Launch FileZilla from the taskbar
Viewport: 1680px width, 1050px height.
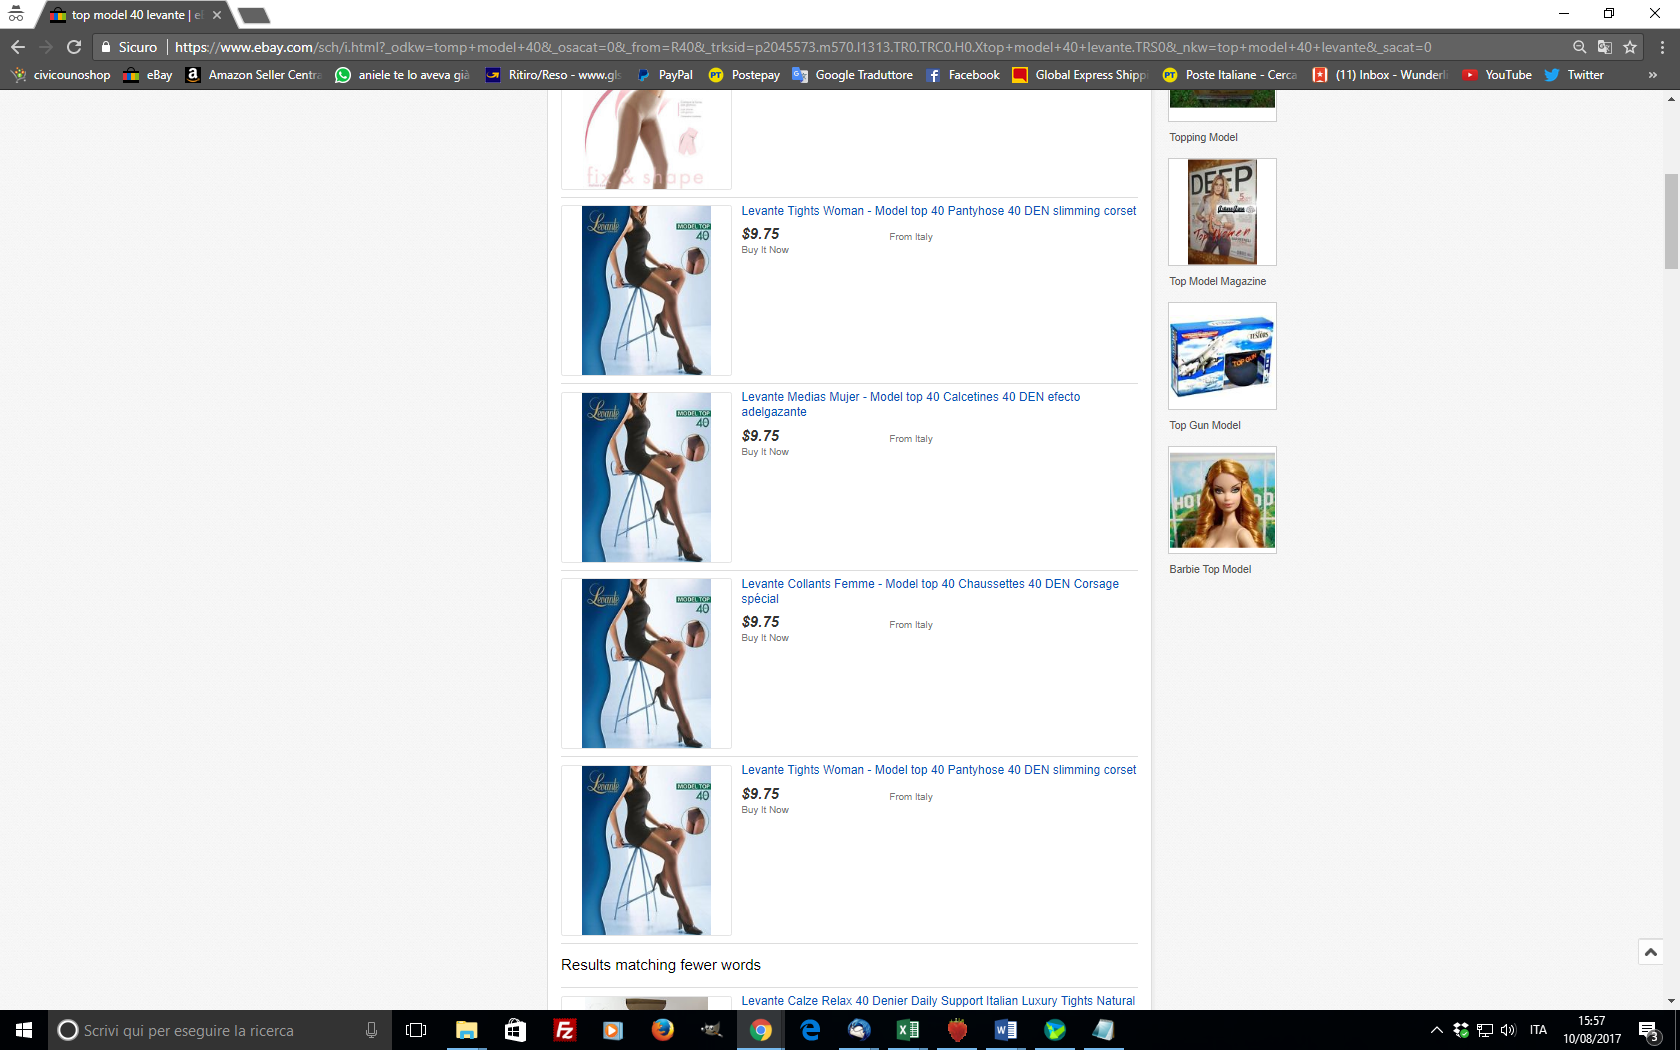[x=565, y=1030]
